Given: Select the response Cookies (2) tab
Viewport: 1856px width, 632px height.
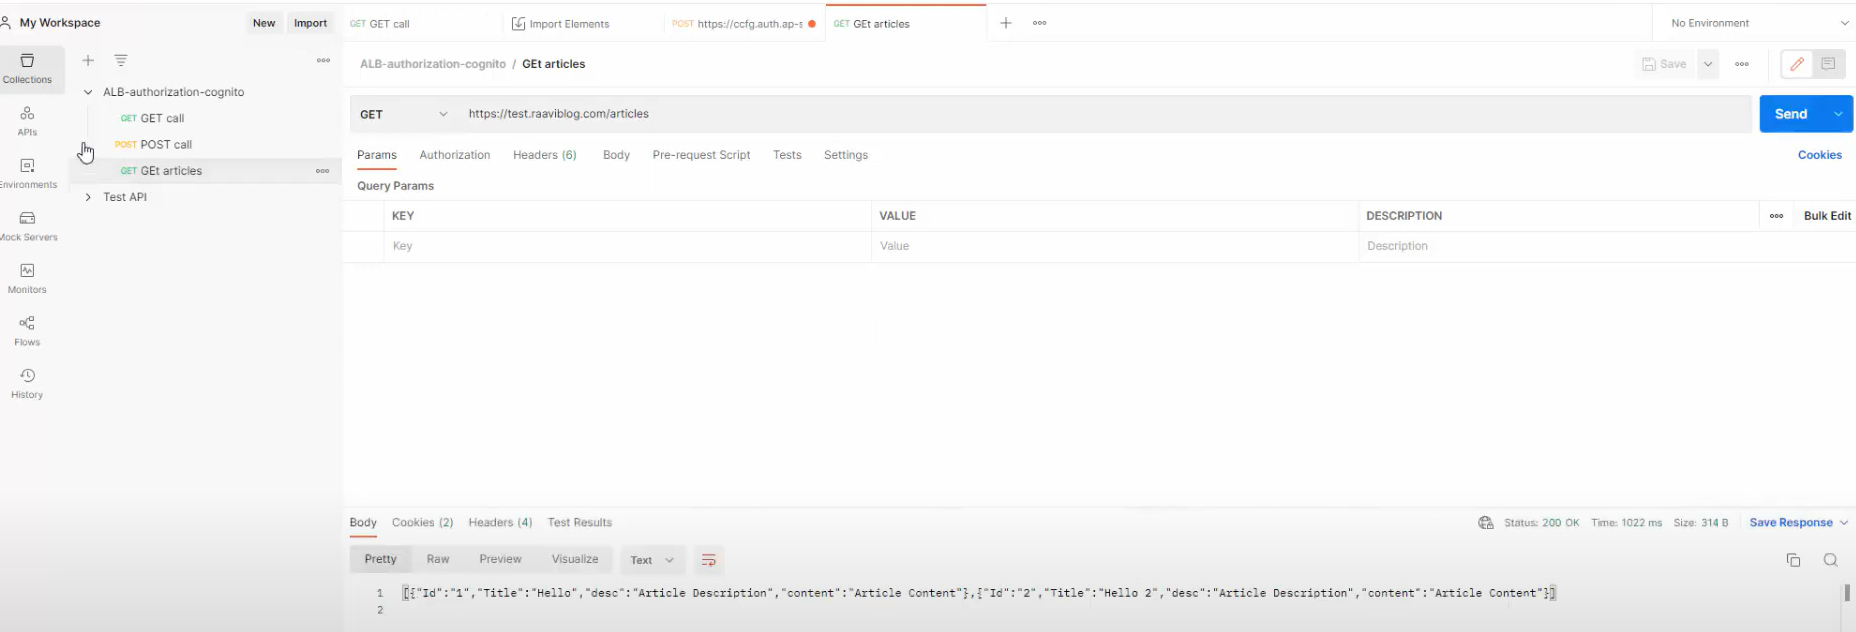Looking at the screenshot, I should pos(422,523).
